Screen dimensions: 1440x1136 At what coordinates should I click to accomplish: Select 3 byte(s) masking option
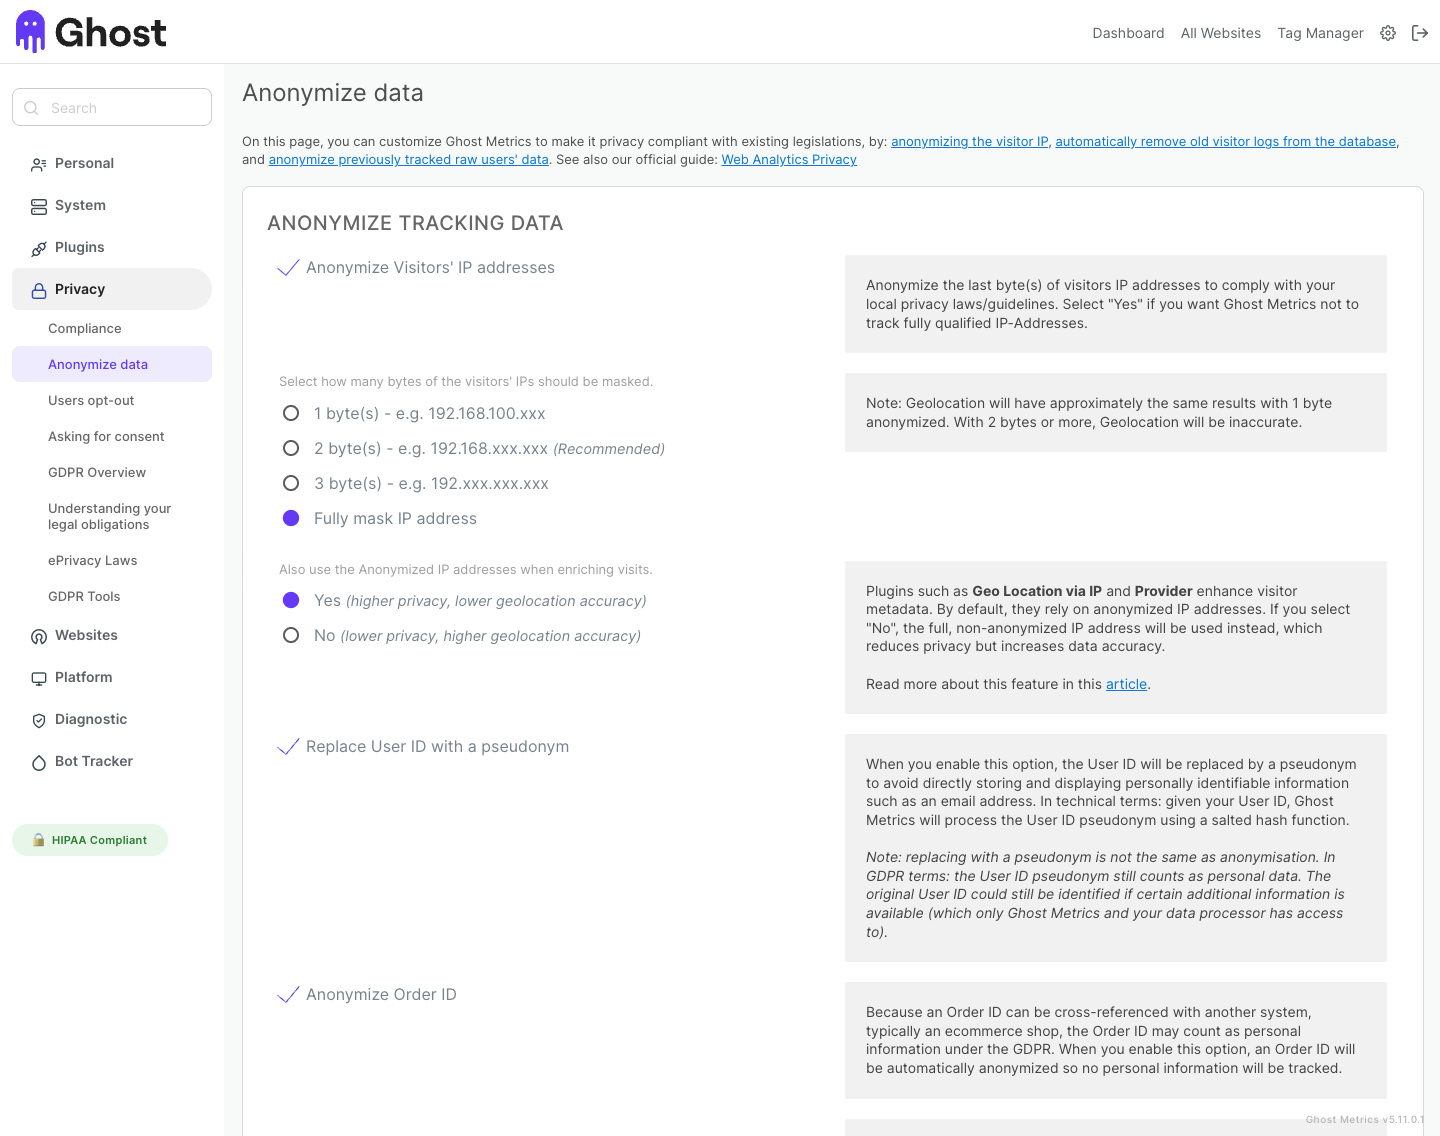pos(291,483)
